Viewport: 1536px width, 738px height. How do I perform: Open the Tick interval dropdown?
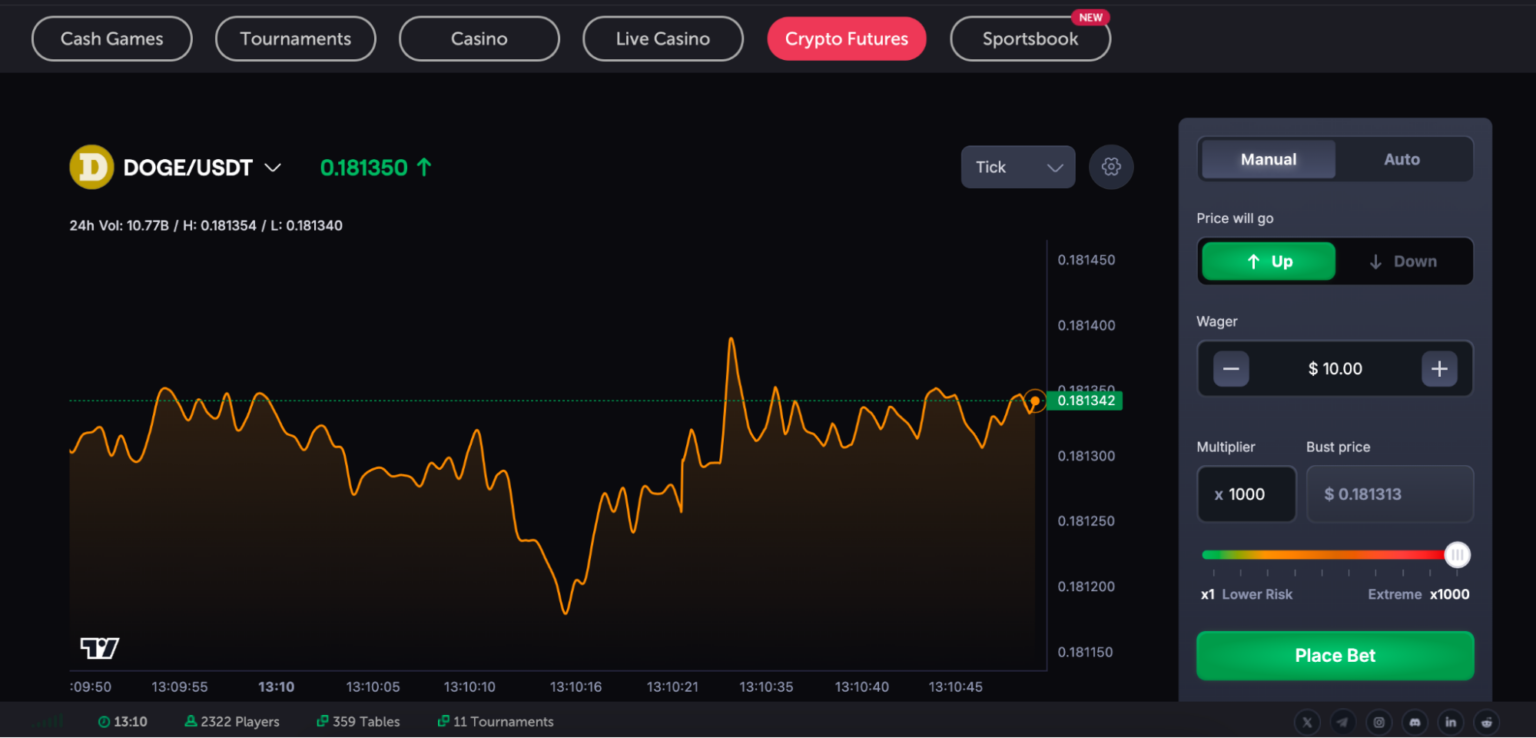[x=1017, y=167]
